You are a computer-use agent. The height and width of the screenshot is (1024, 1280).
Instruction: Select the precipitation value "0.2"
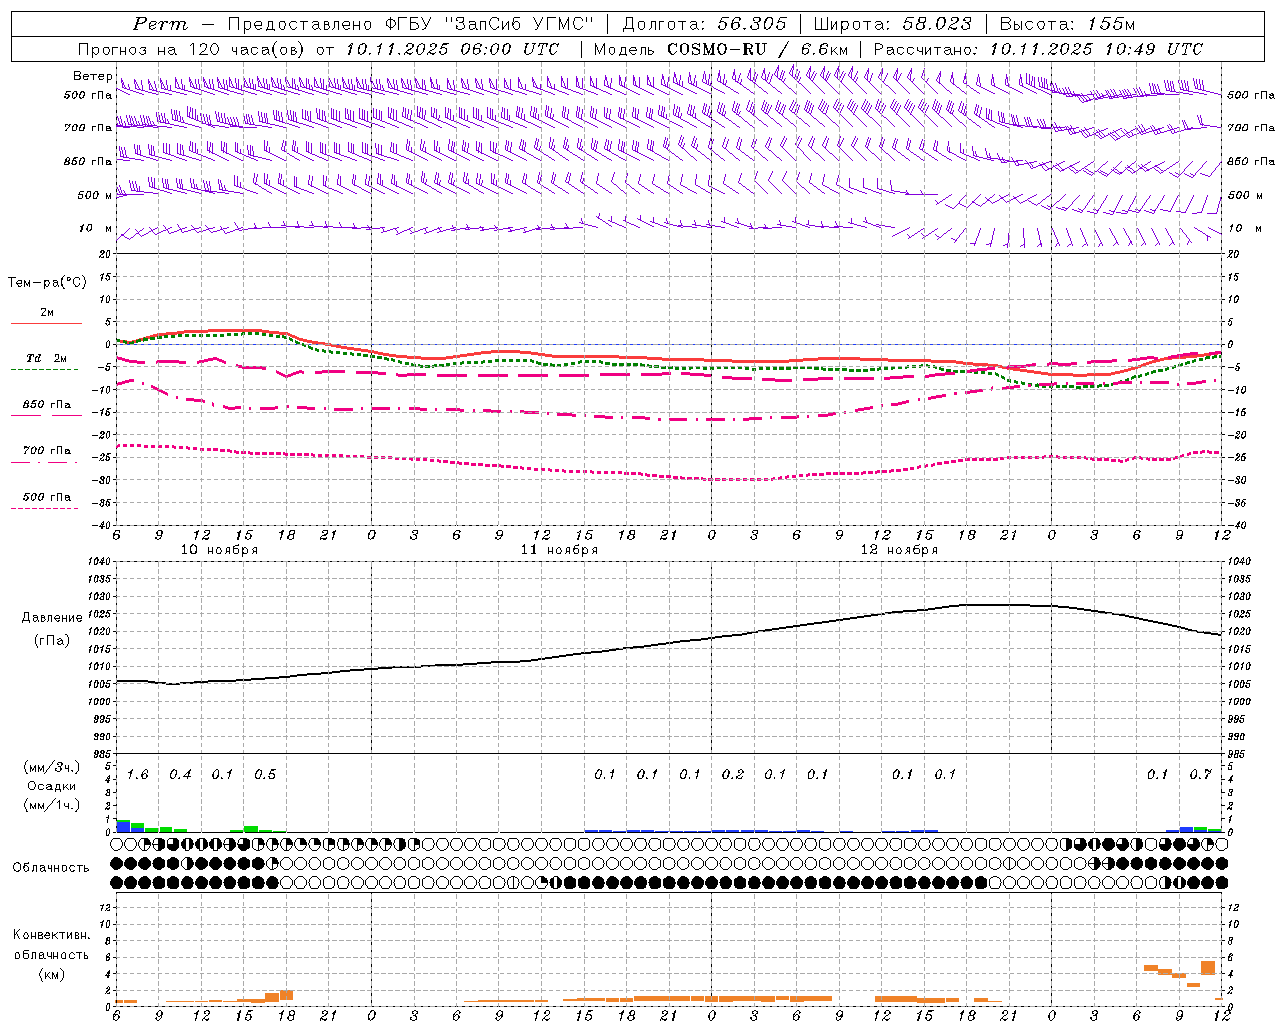click(x=733, y=775)
